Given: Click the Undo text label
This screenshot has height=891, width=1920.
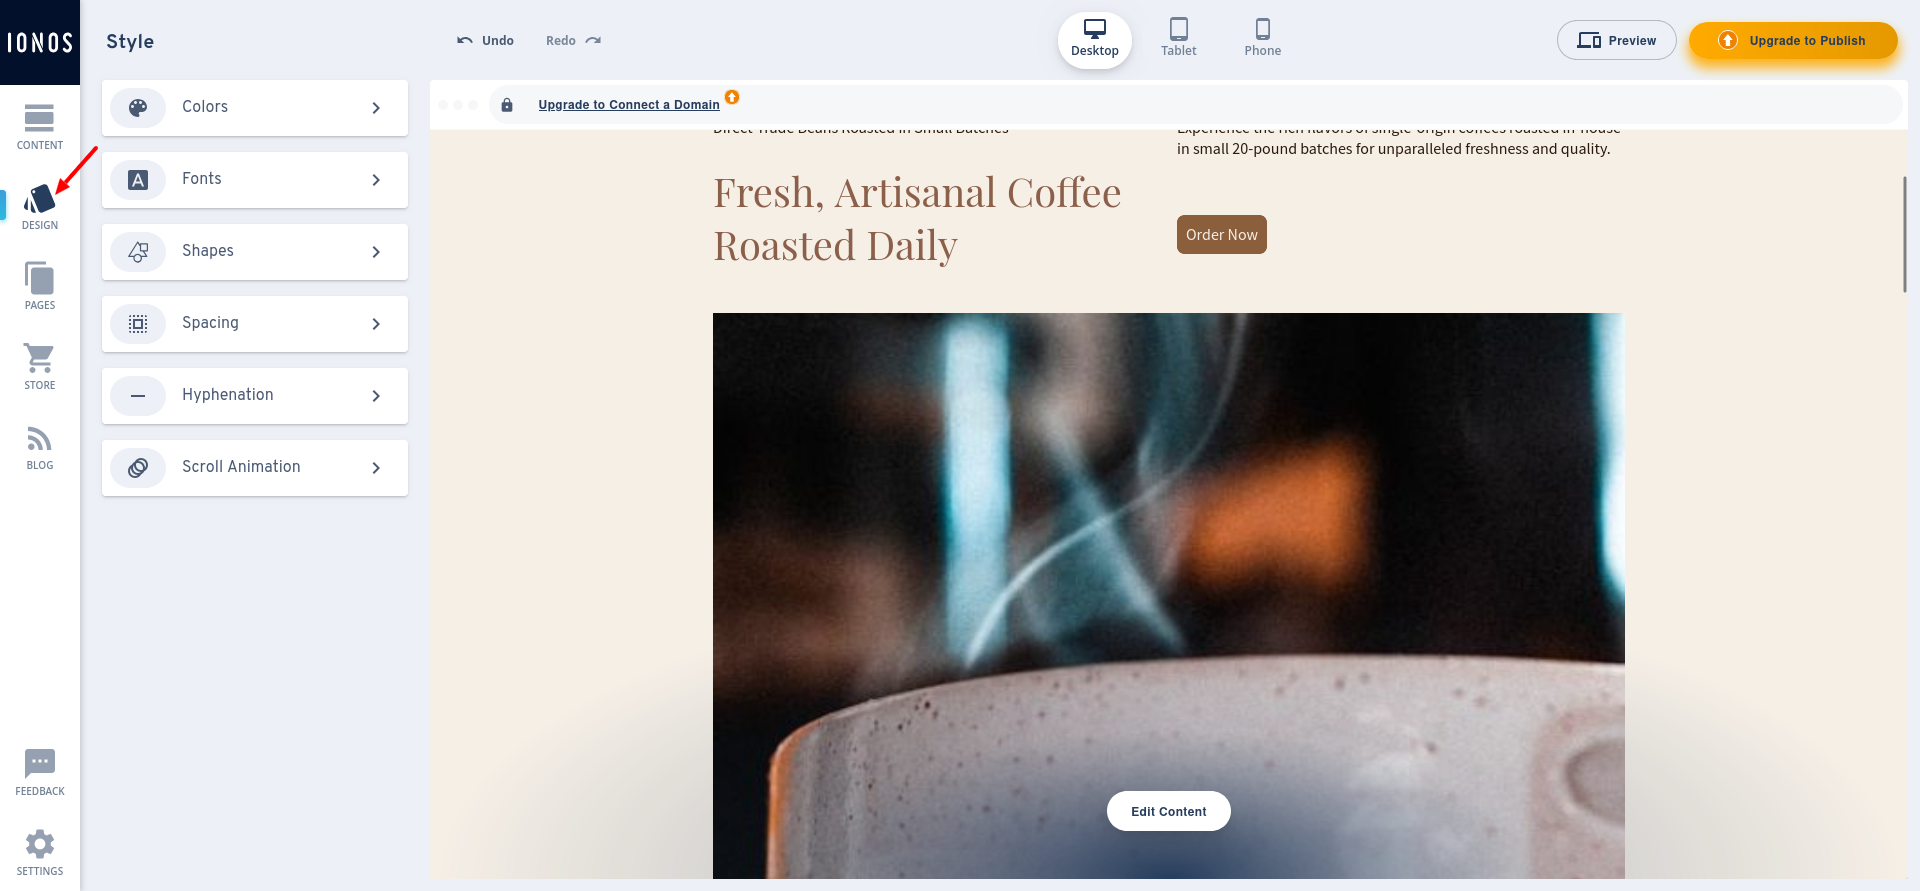Looking at the screenshot, I should (x=498, y=41).
